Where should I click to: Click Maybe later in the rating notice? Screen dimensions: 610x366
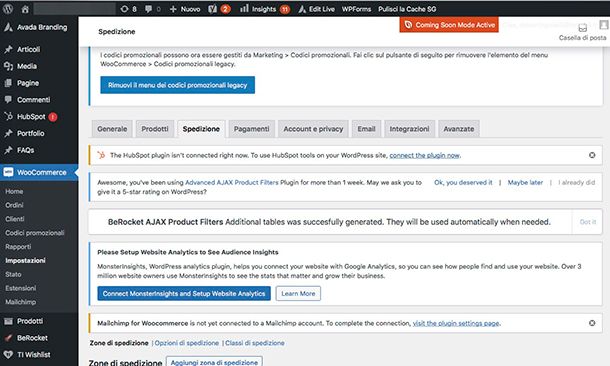point(525,182)
